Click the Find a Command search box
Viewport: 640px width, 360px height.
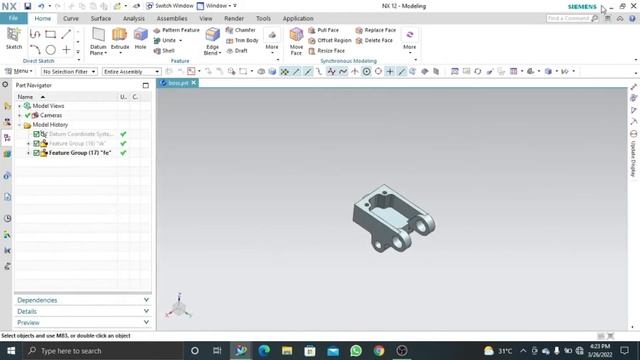point(572,18)
